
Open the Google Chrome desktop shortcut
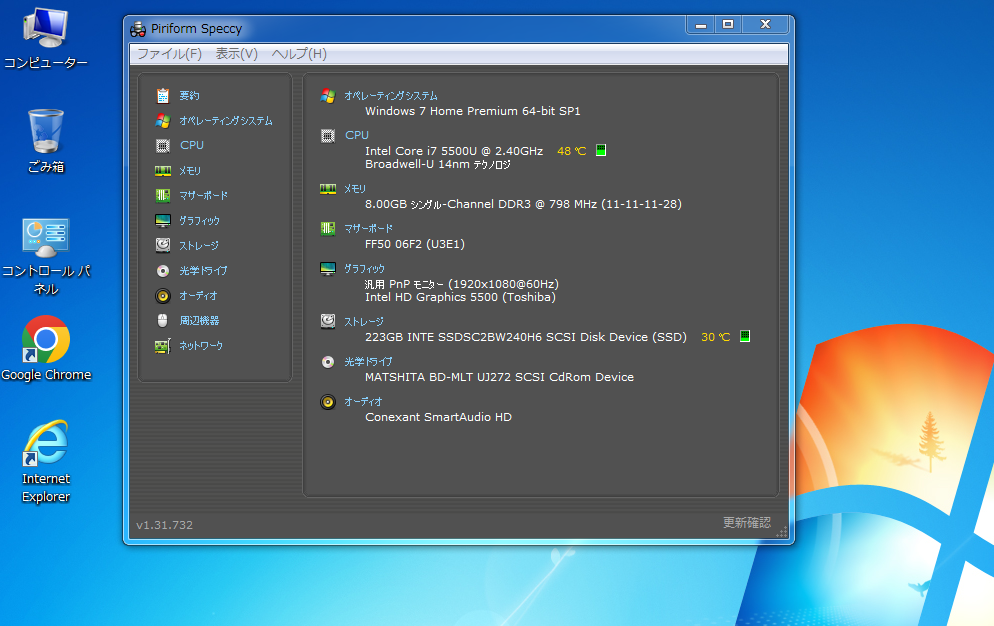click(46, 348)
